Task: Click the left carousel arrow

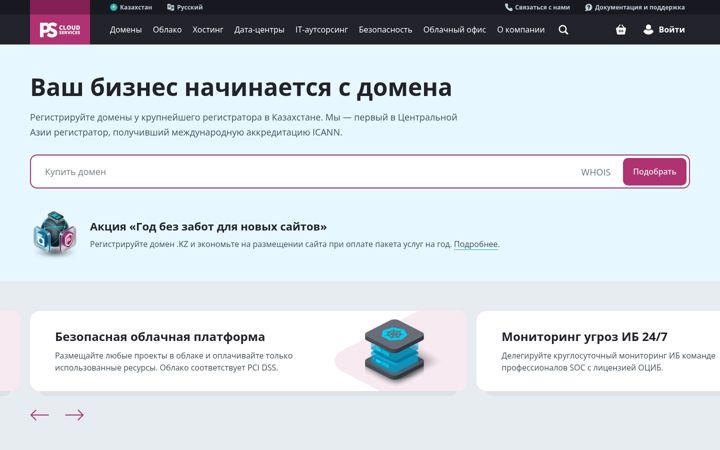Action: [x=39, y=415]
